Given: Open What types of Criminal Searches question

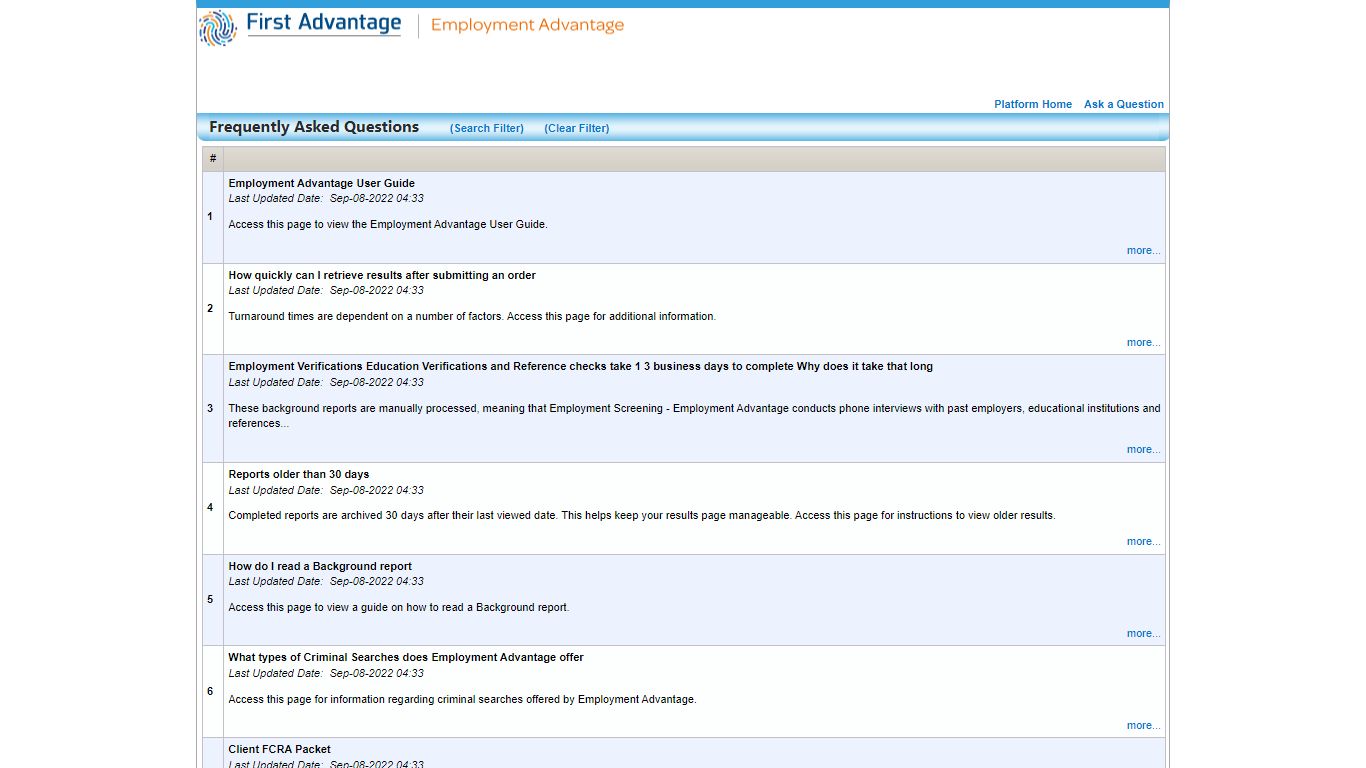Looking at the screenshot, I should pos(406,657).
